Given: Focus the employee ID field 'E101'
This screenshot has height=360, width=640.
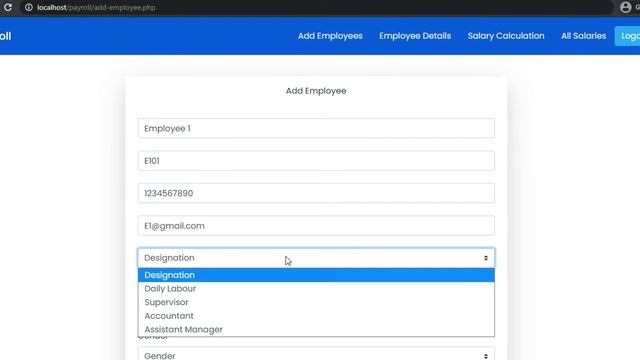Looking at the screenshot, I should [x=316, y=161].
